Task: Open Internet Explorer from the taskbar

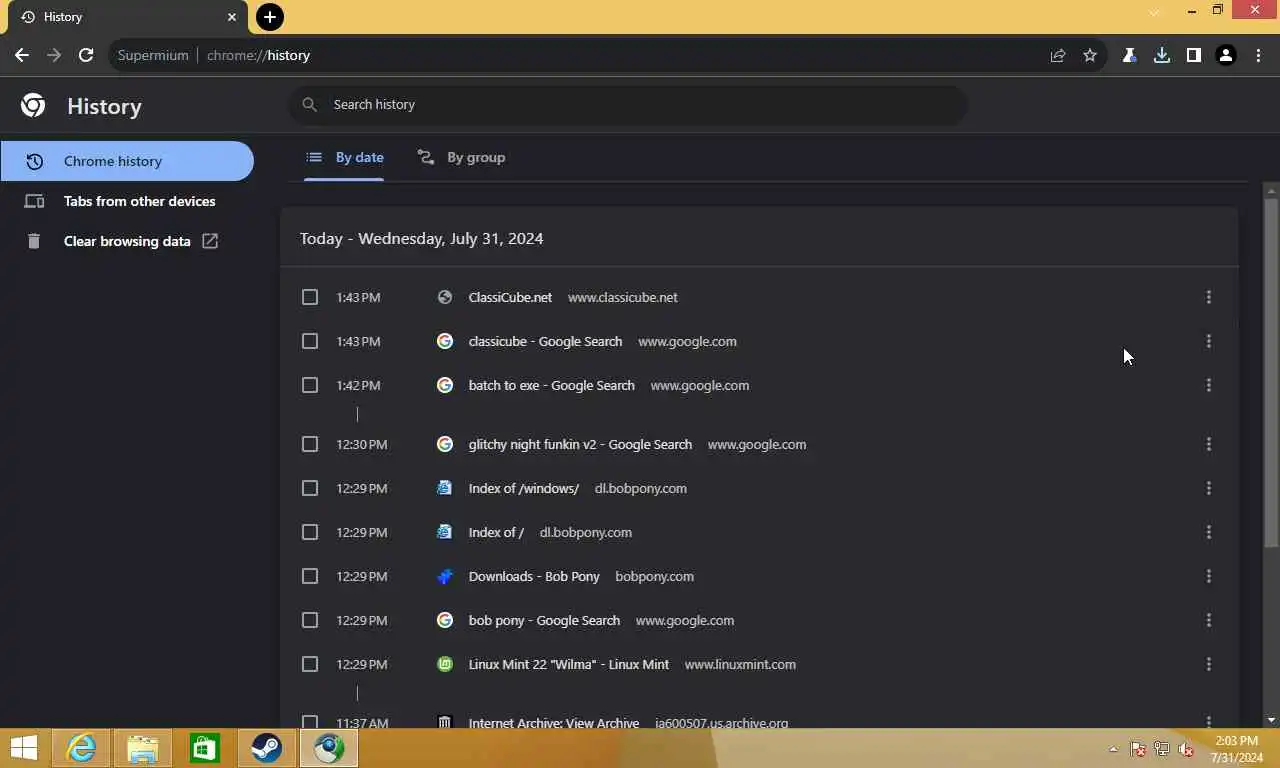Action: click(81, 748)
